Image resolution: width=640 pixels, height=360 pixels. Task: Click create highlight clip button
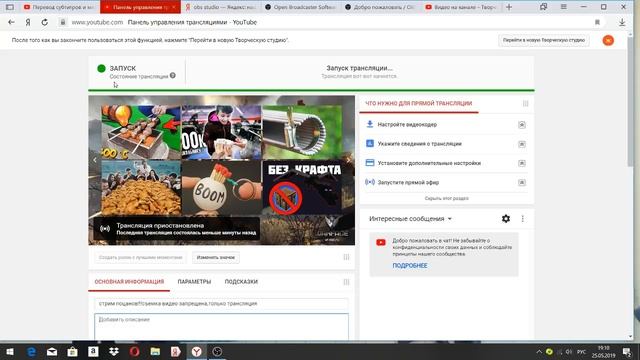140,258
